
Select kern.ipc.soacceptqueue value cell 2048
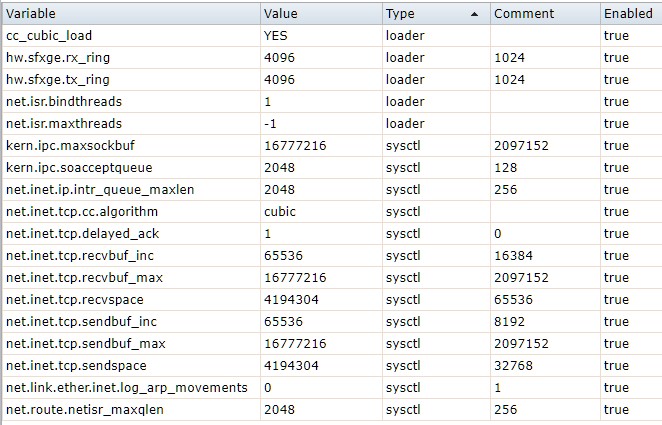coord(279,168)
